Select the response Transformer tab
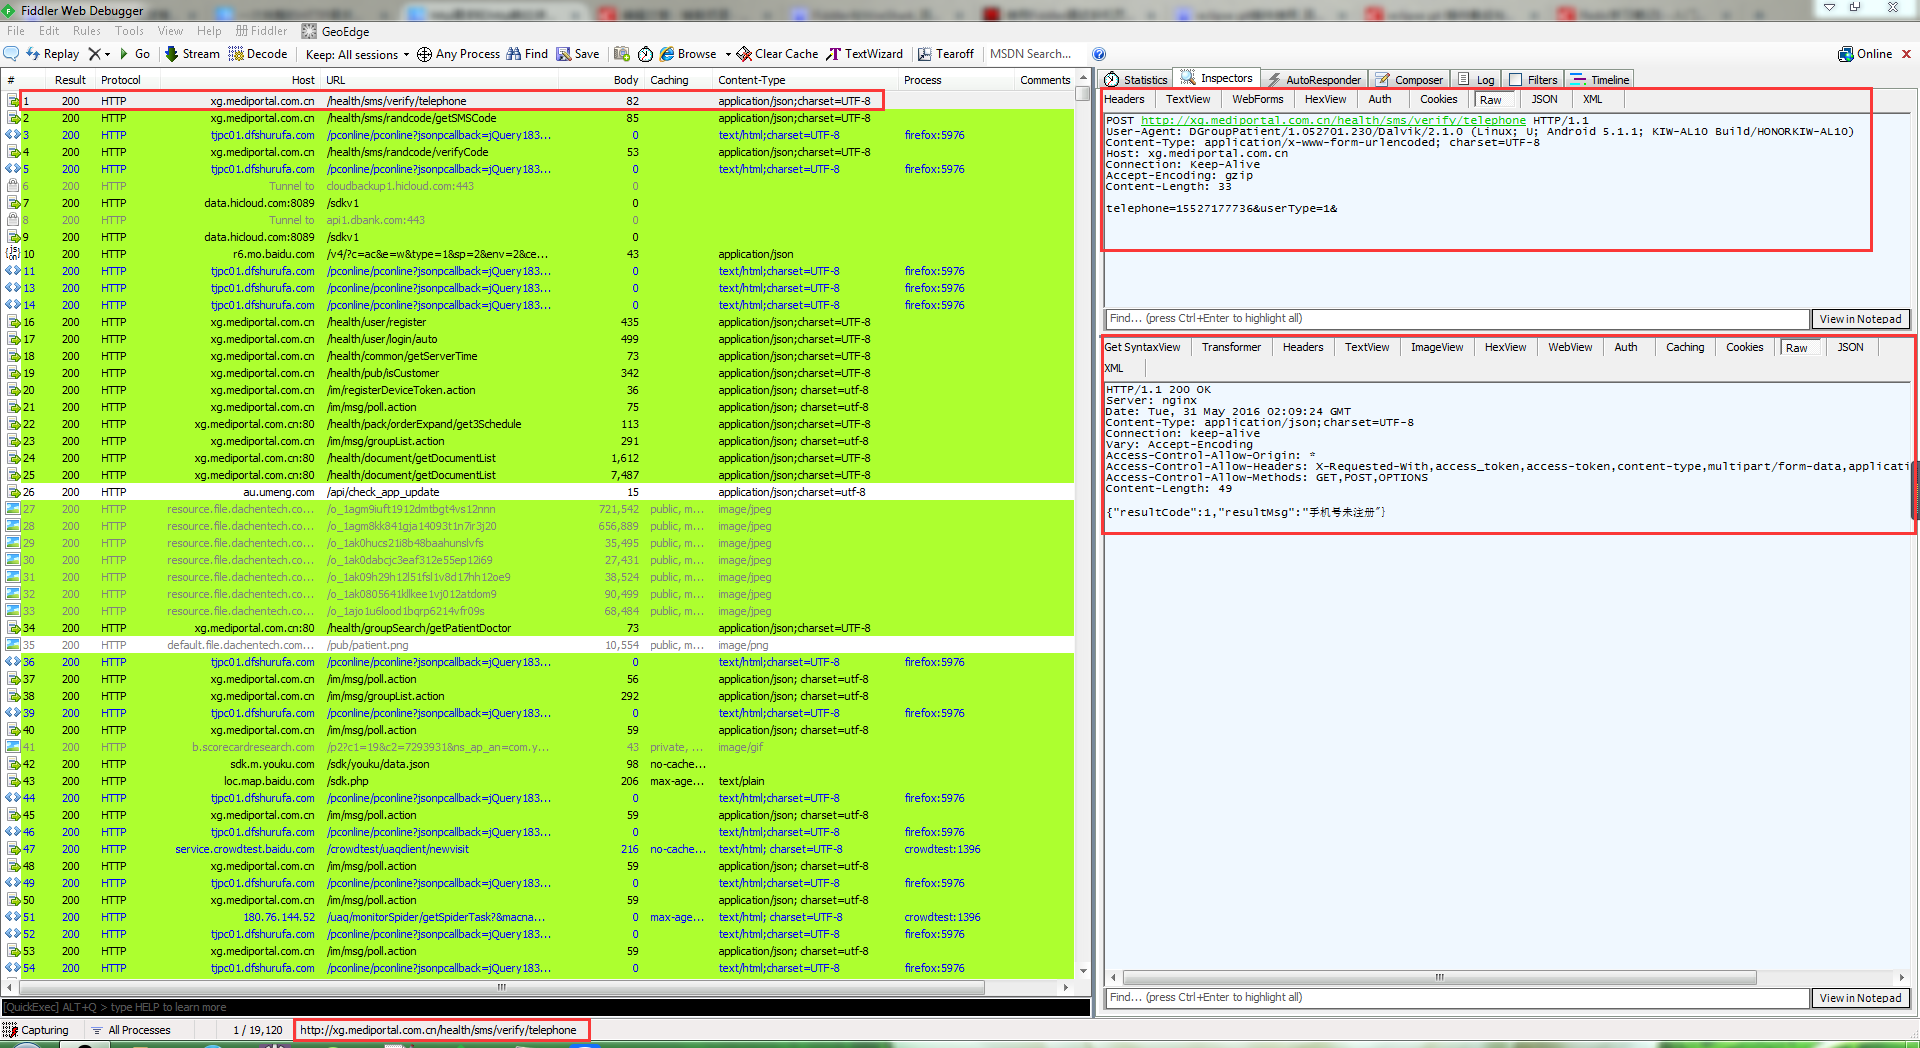This screenshot has width=1920, height=1048. pos(1231,347)
